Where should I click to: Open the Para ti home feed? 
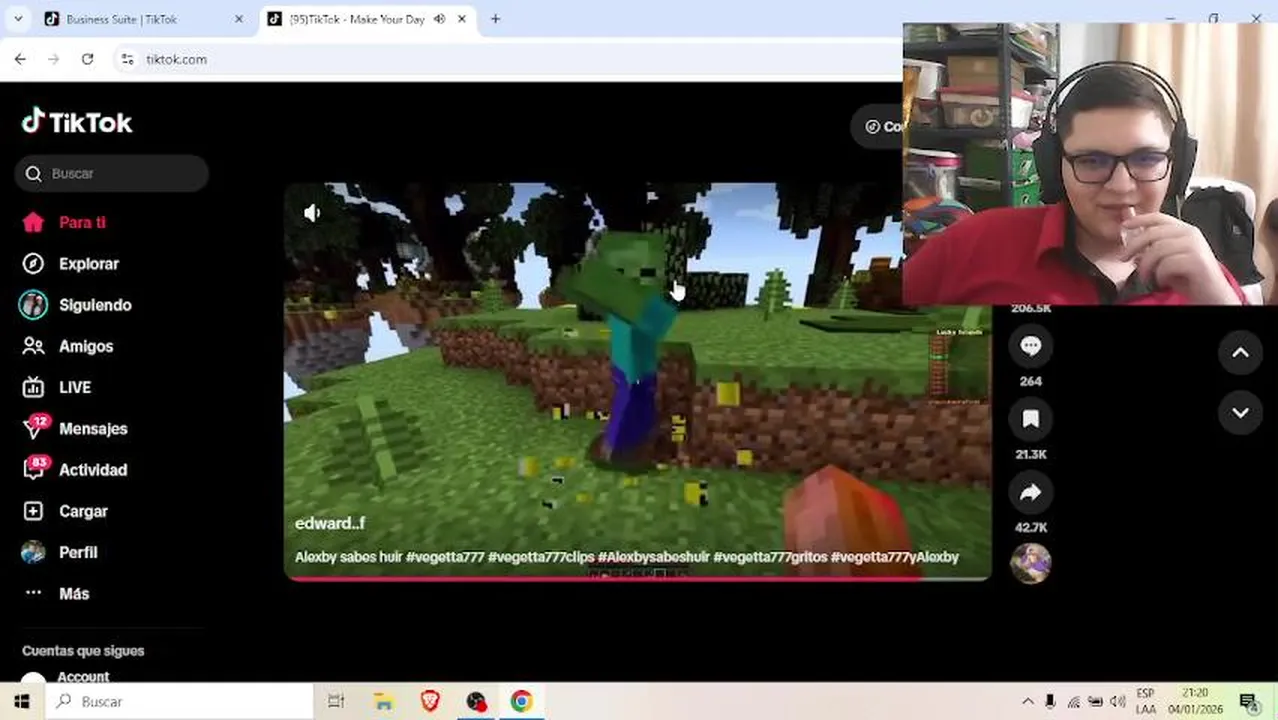[x=64, y=223]
